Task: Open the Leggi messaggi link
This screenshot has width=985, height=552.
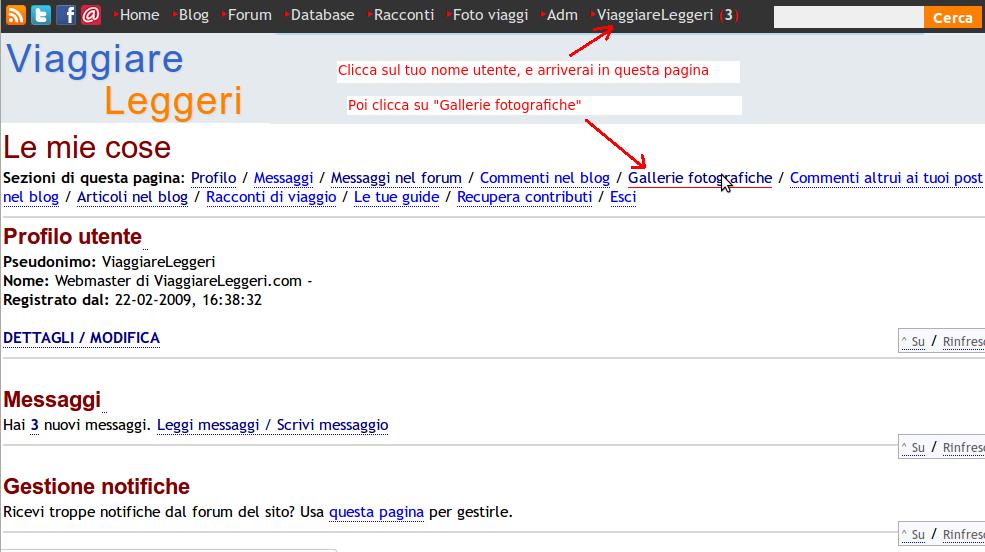Action: (208, 425)
